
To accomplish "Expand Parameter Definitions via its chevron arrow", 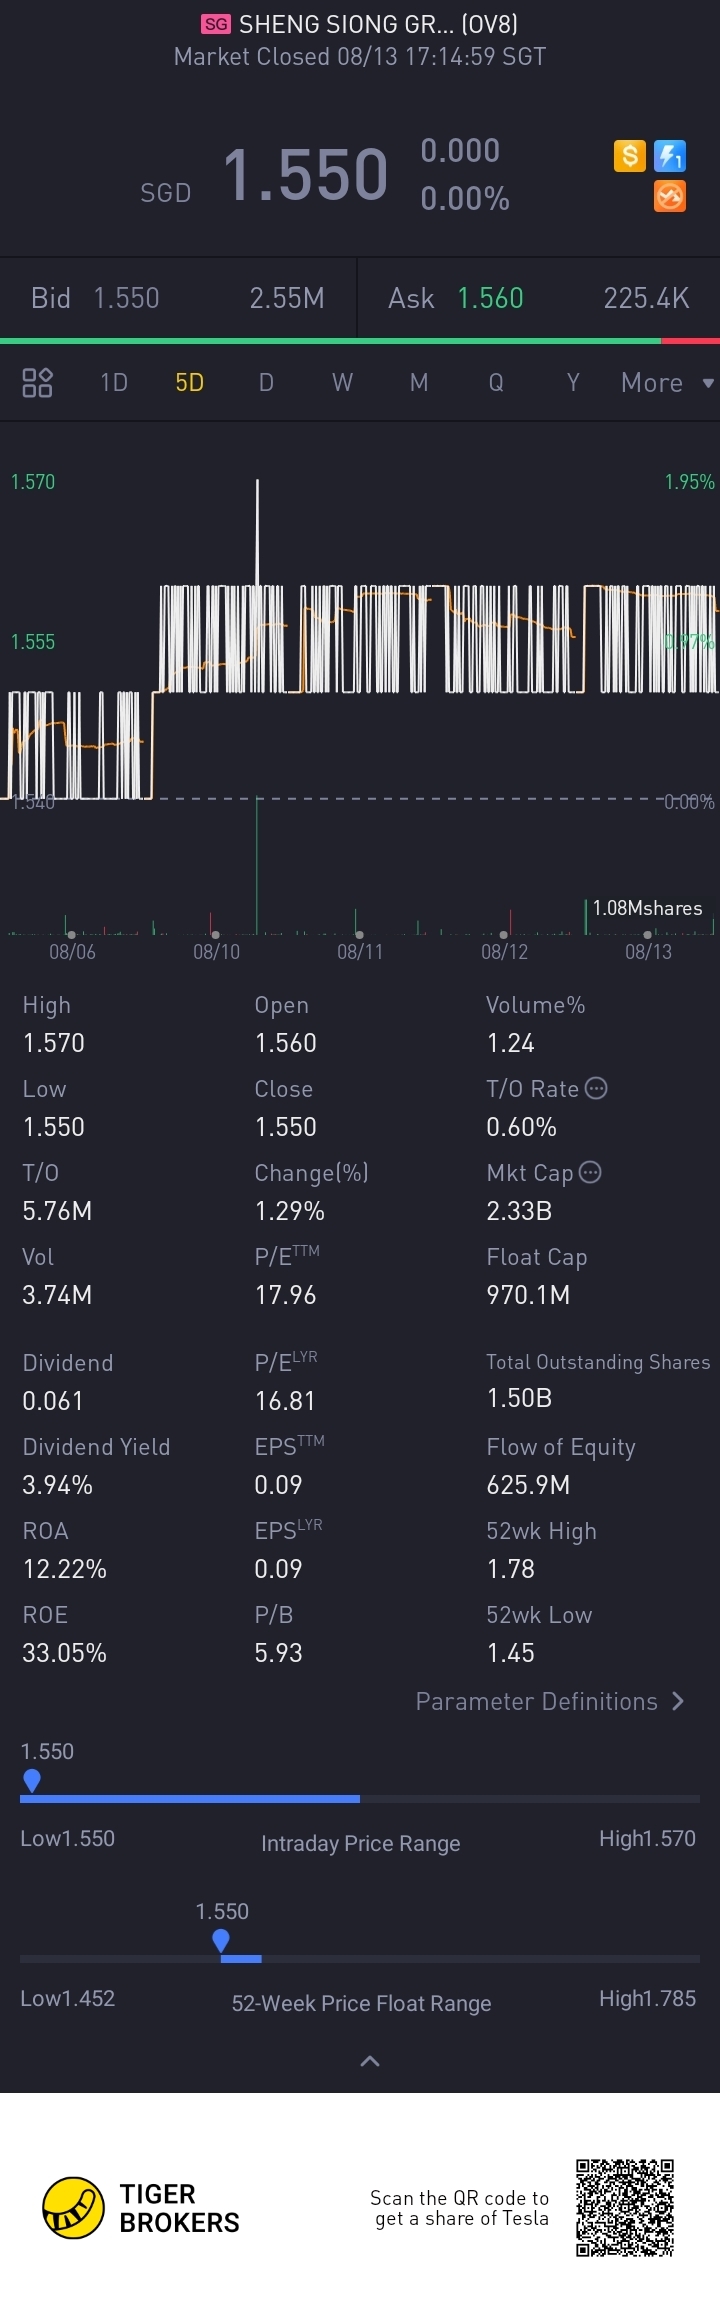I will click(x=678, y=1701).
